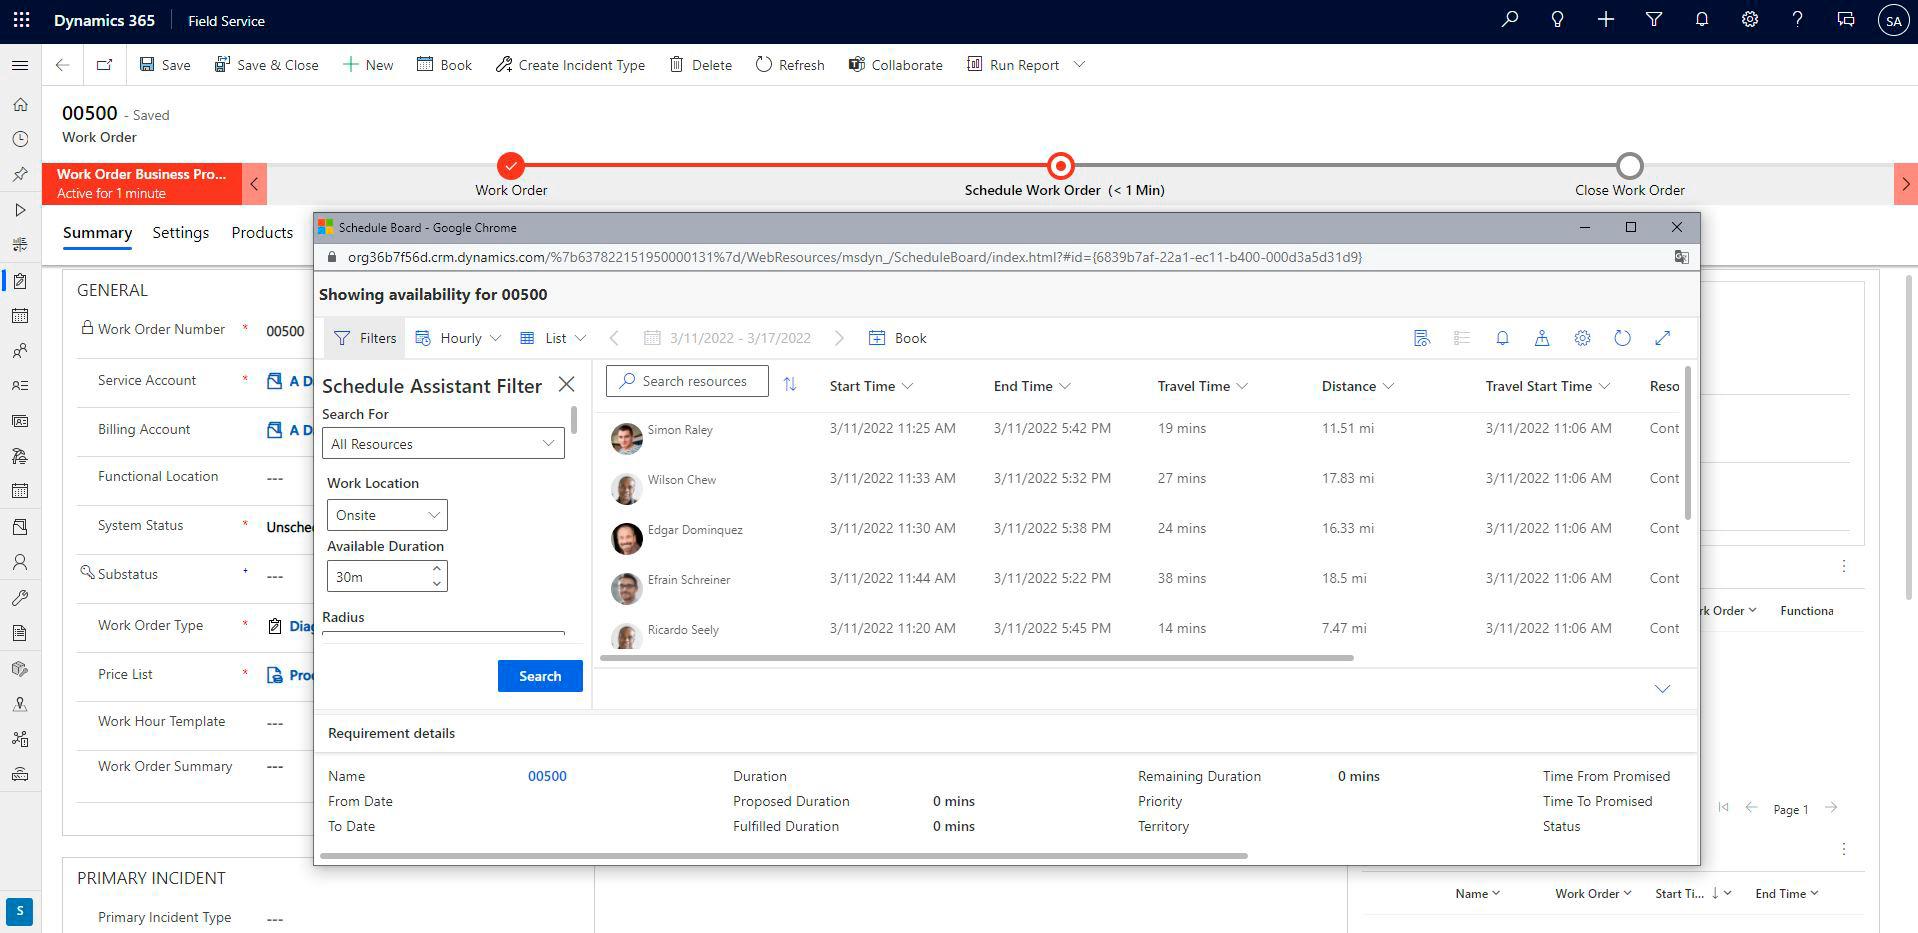Expand the collapsed panel chevron below results

click(x=1662, y=689)
